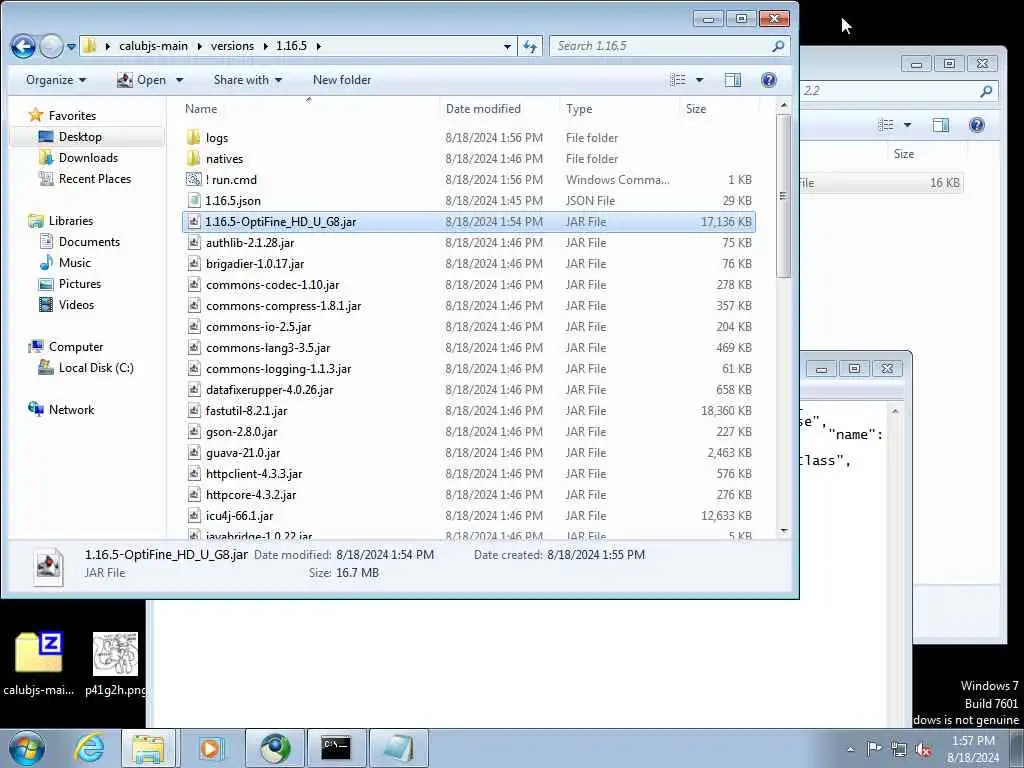Image resolution: width=1024 pixels, height=768 pixels.
Task: Select brigadier-1.0.17.jar file
Action: point(468,263)
